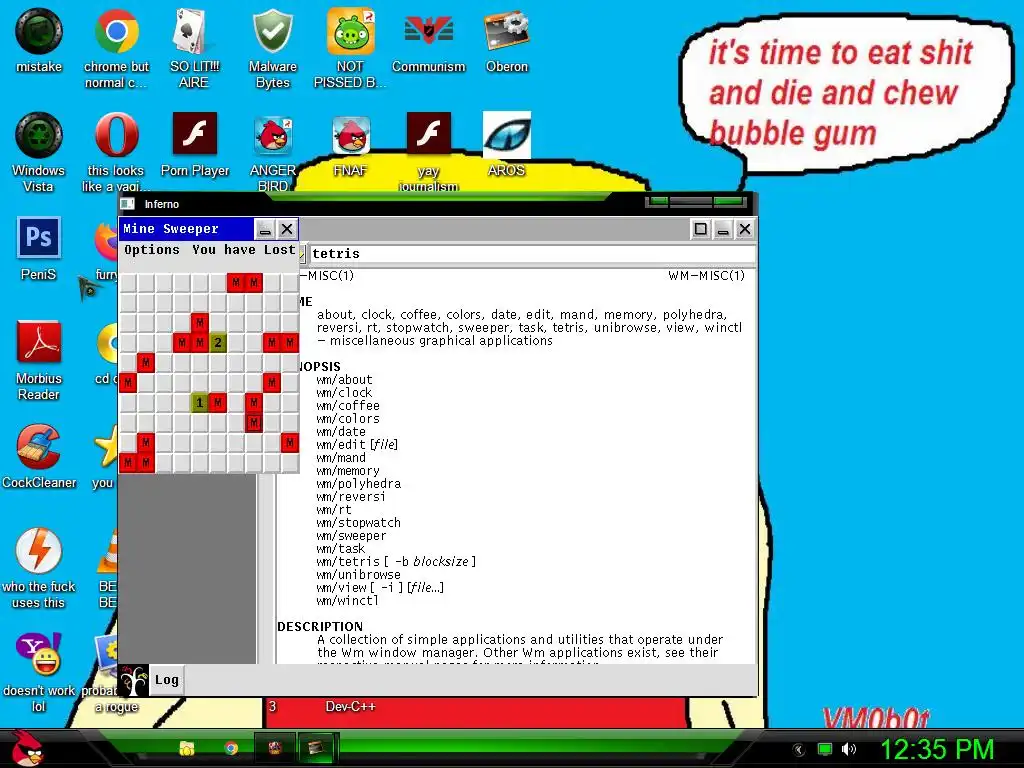Click the olive '2' minesweeper cell
The height and width of the screenshot is (768, 1024).
218,342
